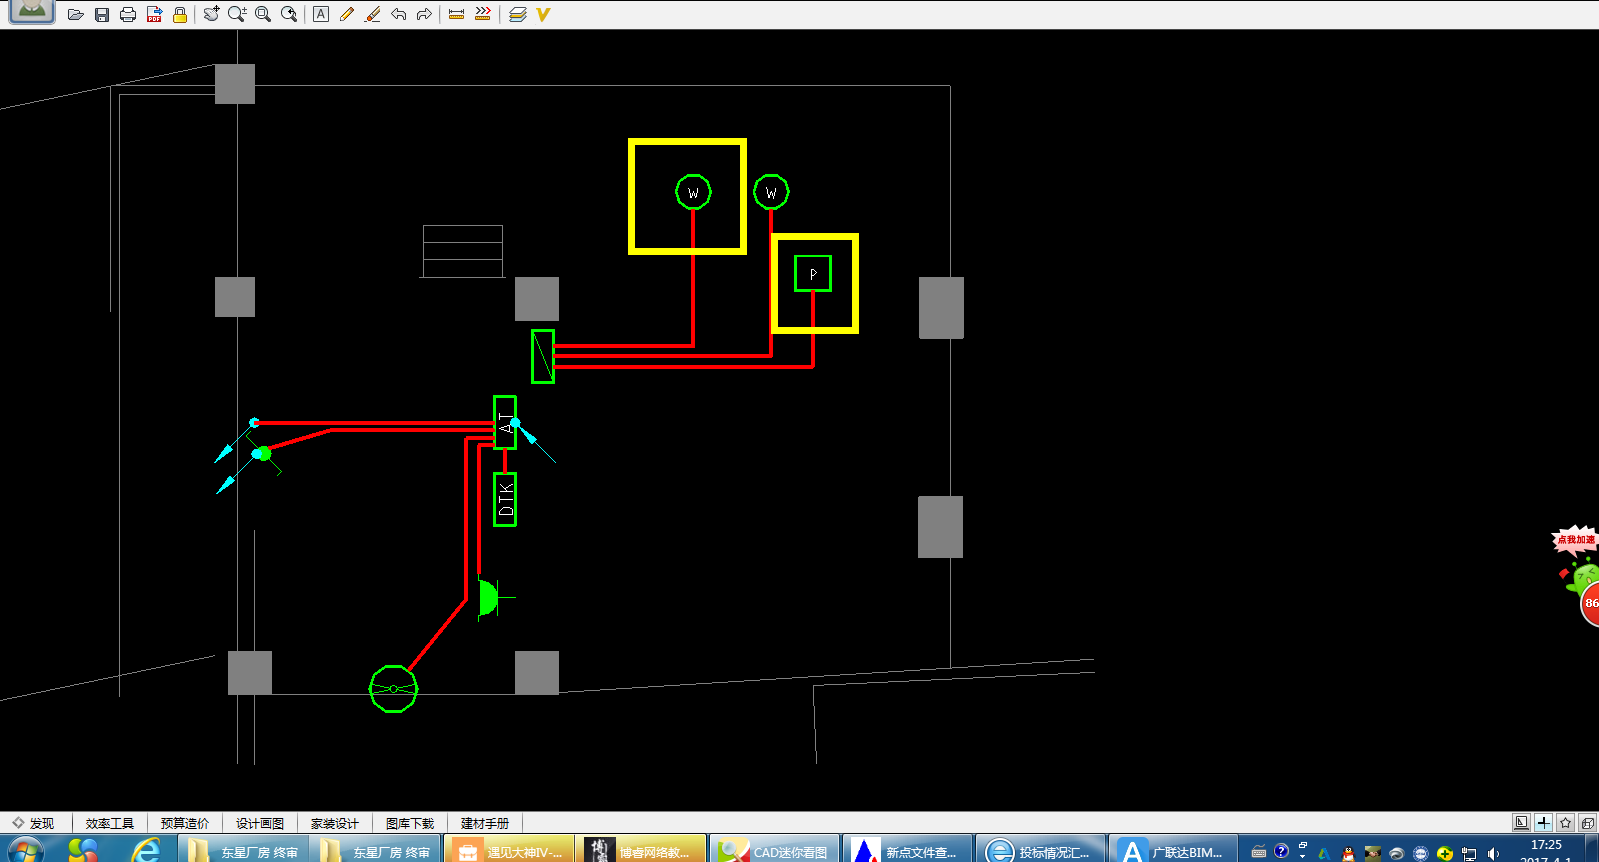
Task: Open the 家装设计 tab
Action: 335,823
